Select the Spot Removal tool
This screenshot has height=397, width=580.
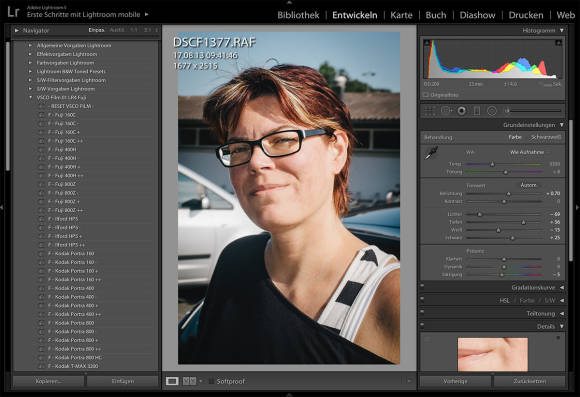click(446, 111)
